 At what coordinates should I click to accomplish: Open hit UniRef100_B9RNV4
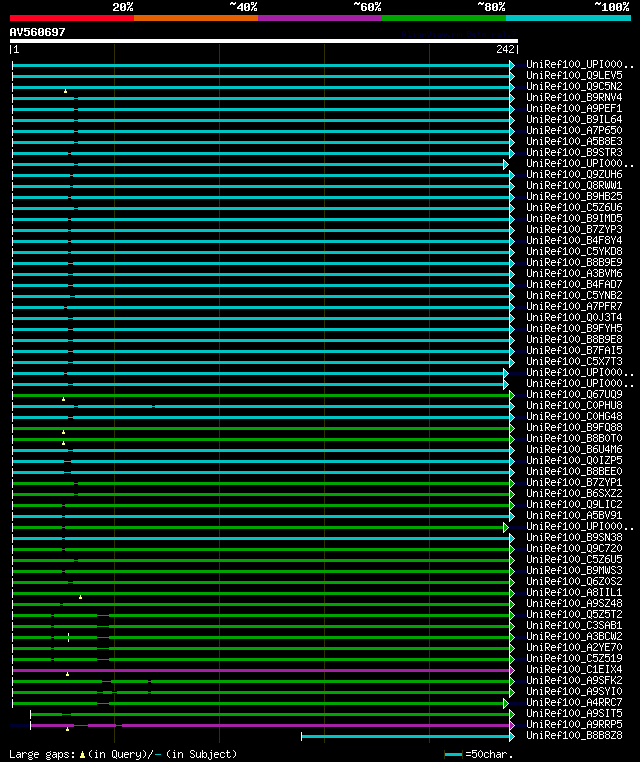click(x=574, y=97)
